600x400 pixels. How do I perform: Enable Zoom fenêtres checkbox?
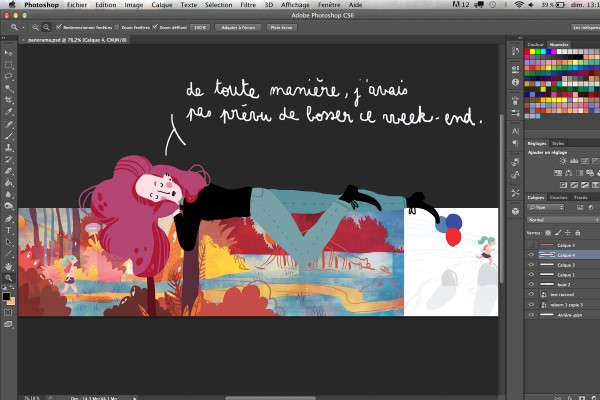click(x=117, y=27)
